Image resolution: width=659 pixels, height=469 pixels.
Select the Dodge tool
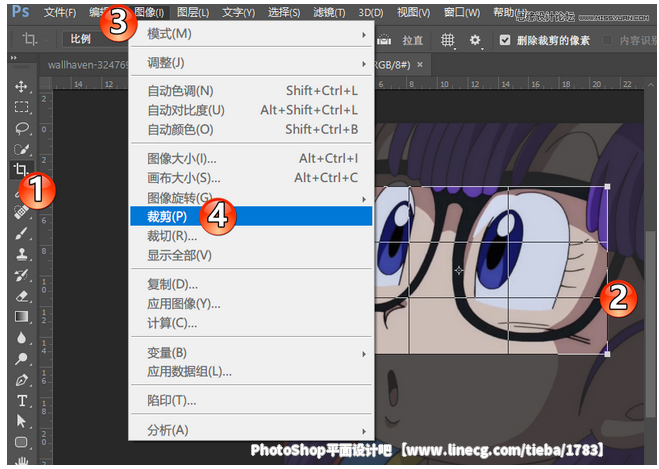21,358
